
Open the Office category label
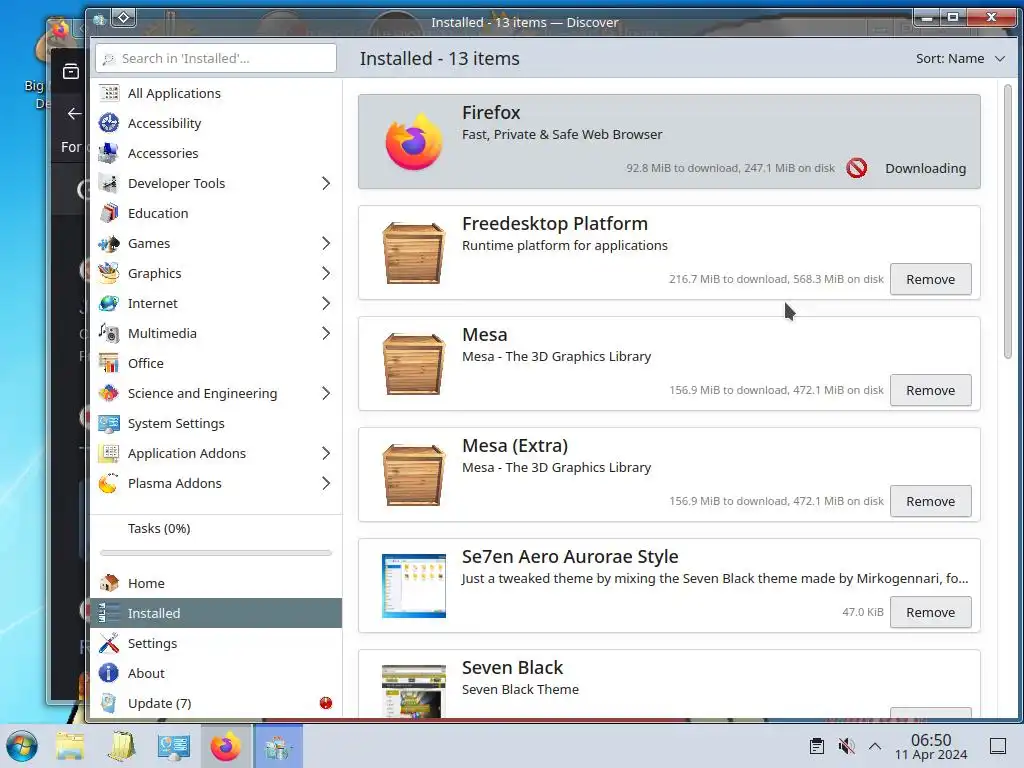pos(146,364)
